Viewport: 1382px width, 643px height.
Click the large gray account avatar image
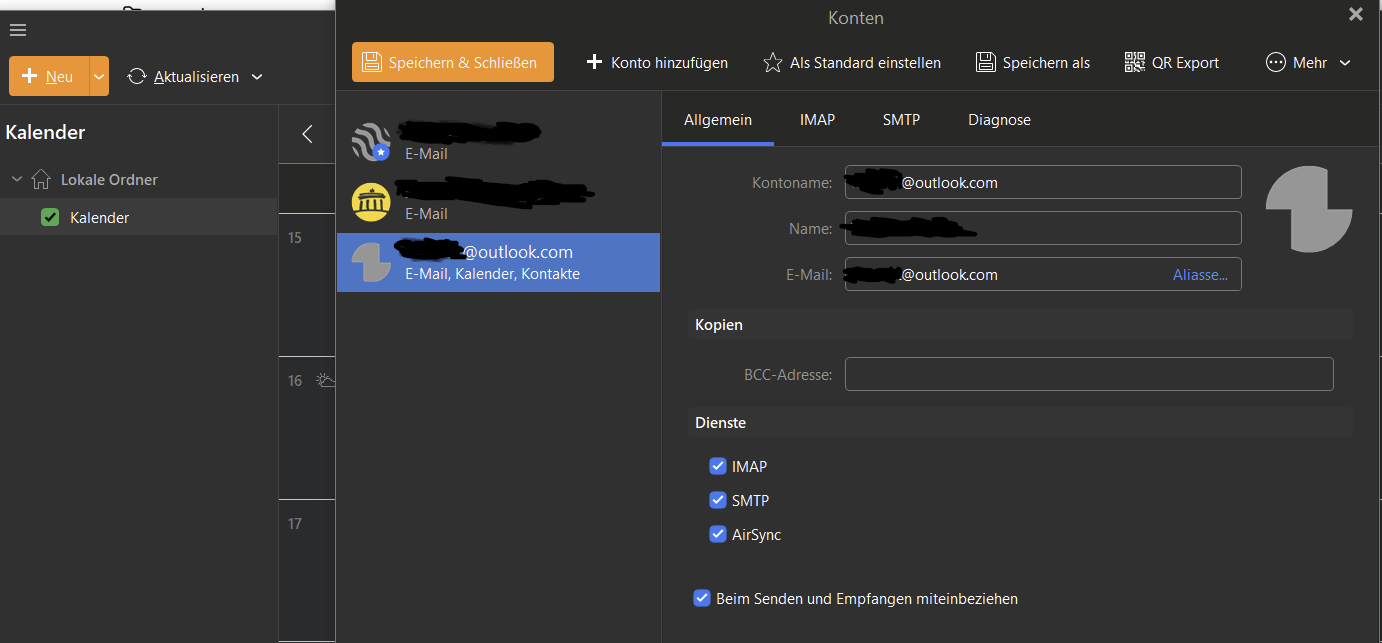[x=1308, y=209]
